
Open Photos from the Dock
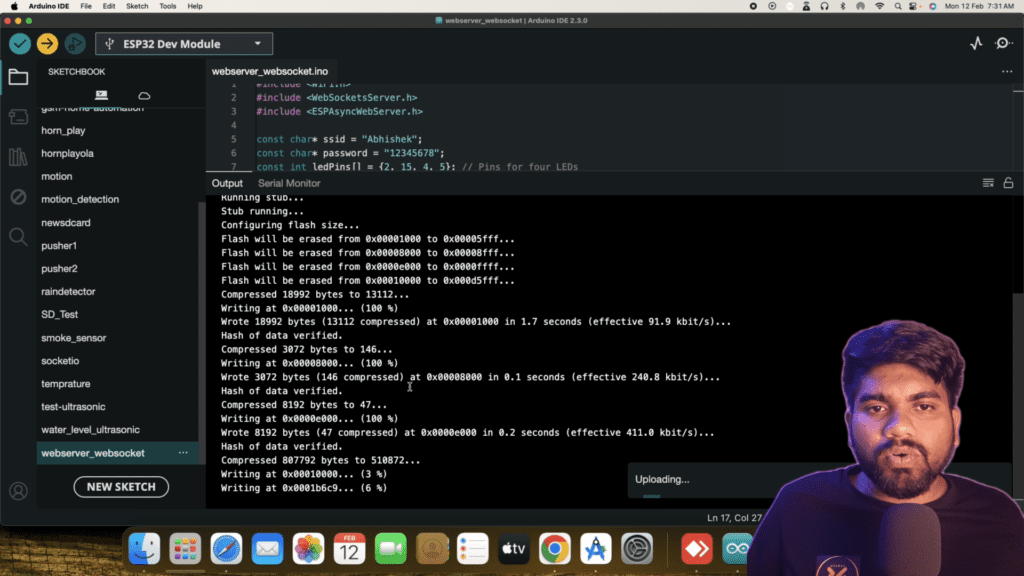(x=308, y=548)
